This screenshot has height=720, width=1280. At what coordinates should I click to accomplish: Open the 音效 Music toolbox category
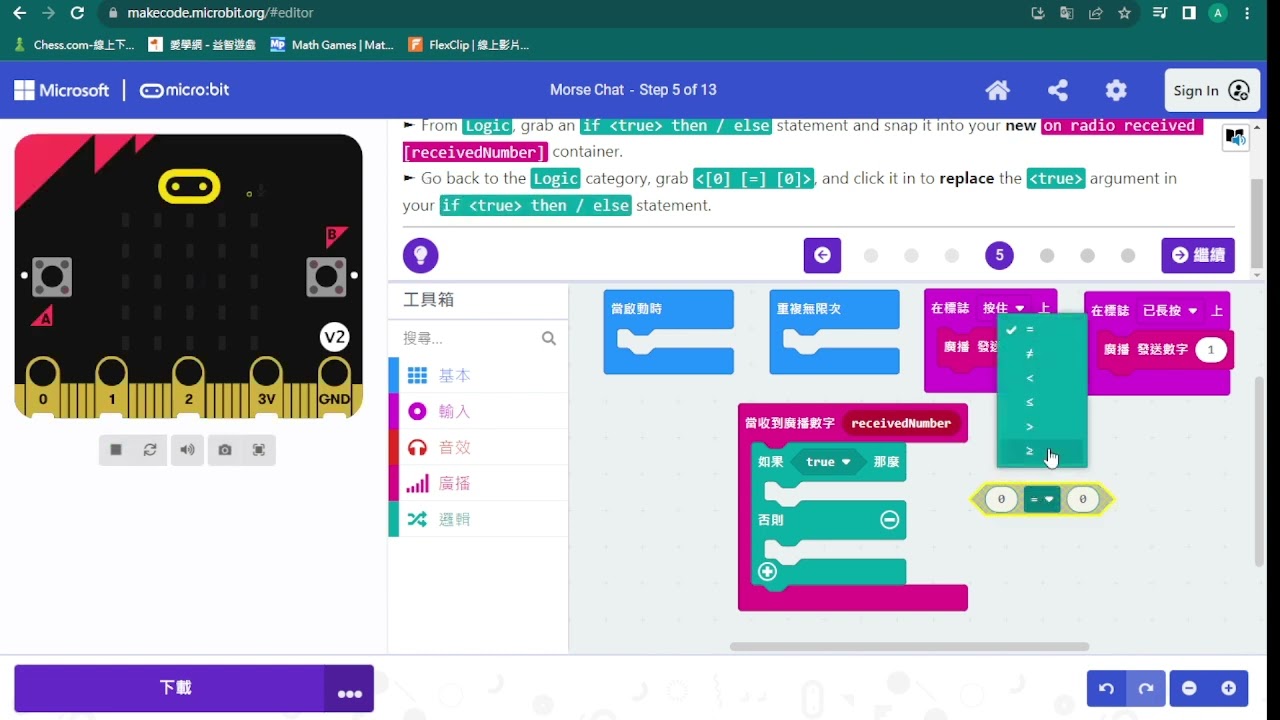point(478,447)
